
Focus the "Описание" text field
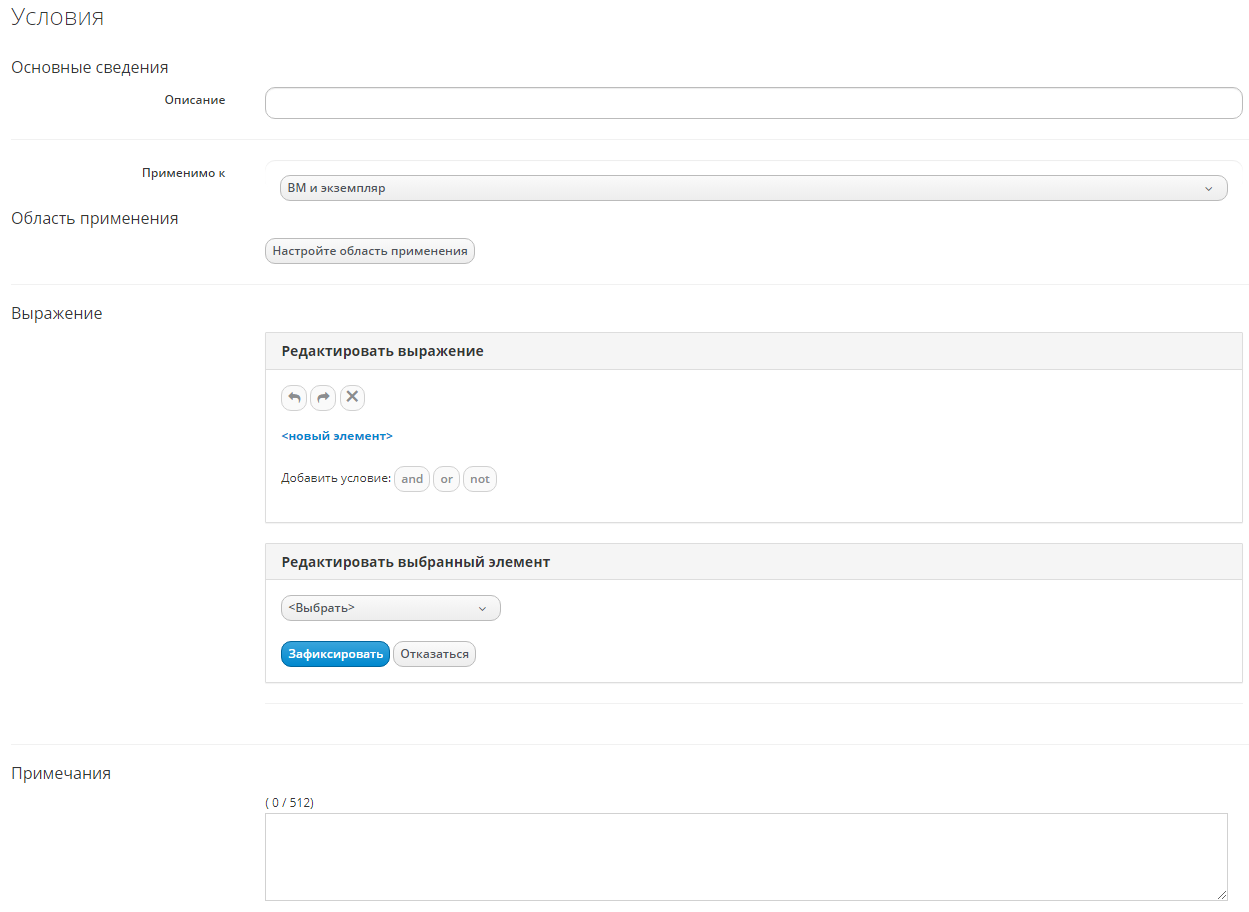753,103
